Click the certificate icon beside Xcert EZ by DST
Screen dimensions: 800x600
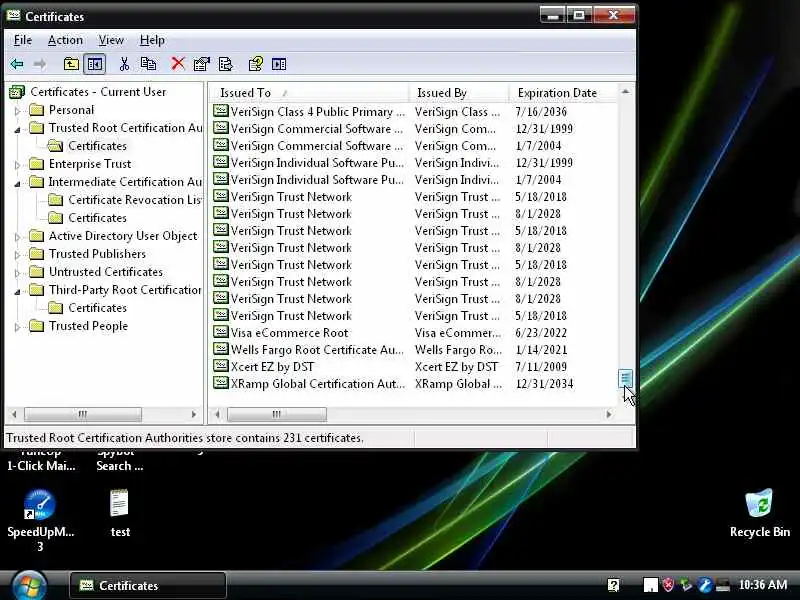coord(220,366)
